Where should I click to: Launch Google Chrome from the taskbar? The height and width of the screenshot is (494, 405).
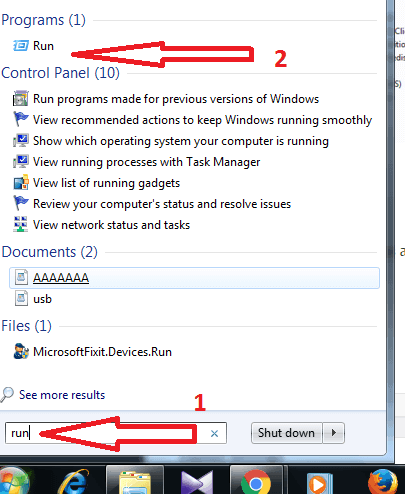click(256, 481)
